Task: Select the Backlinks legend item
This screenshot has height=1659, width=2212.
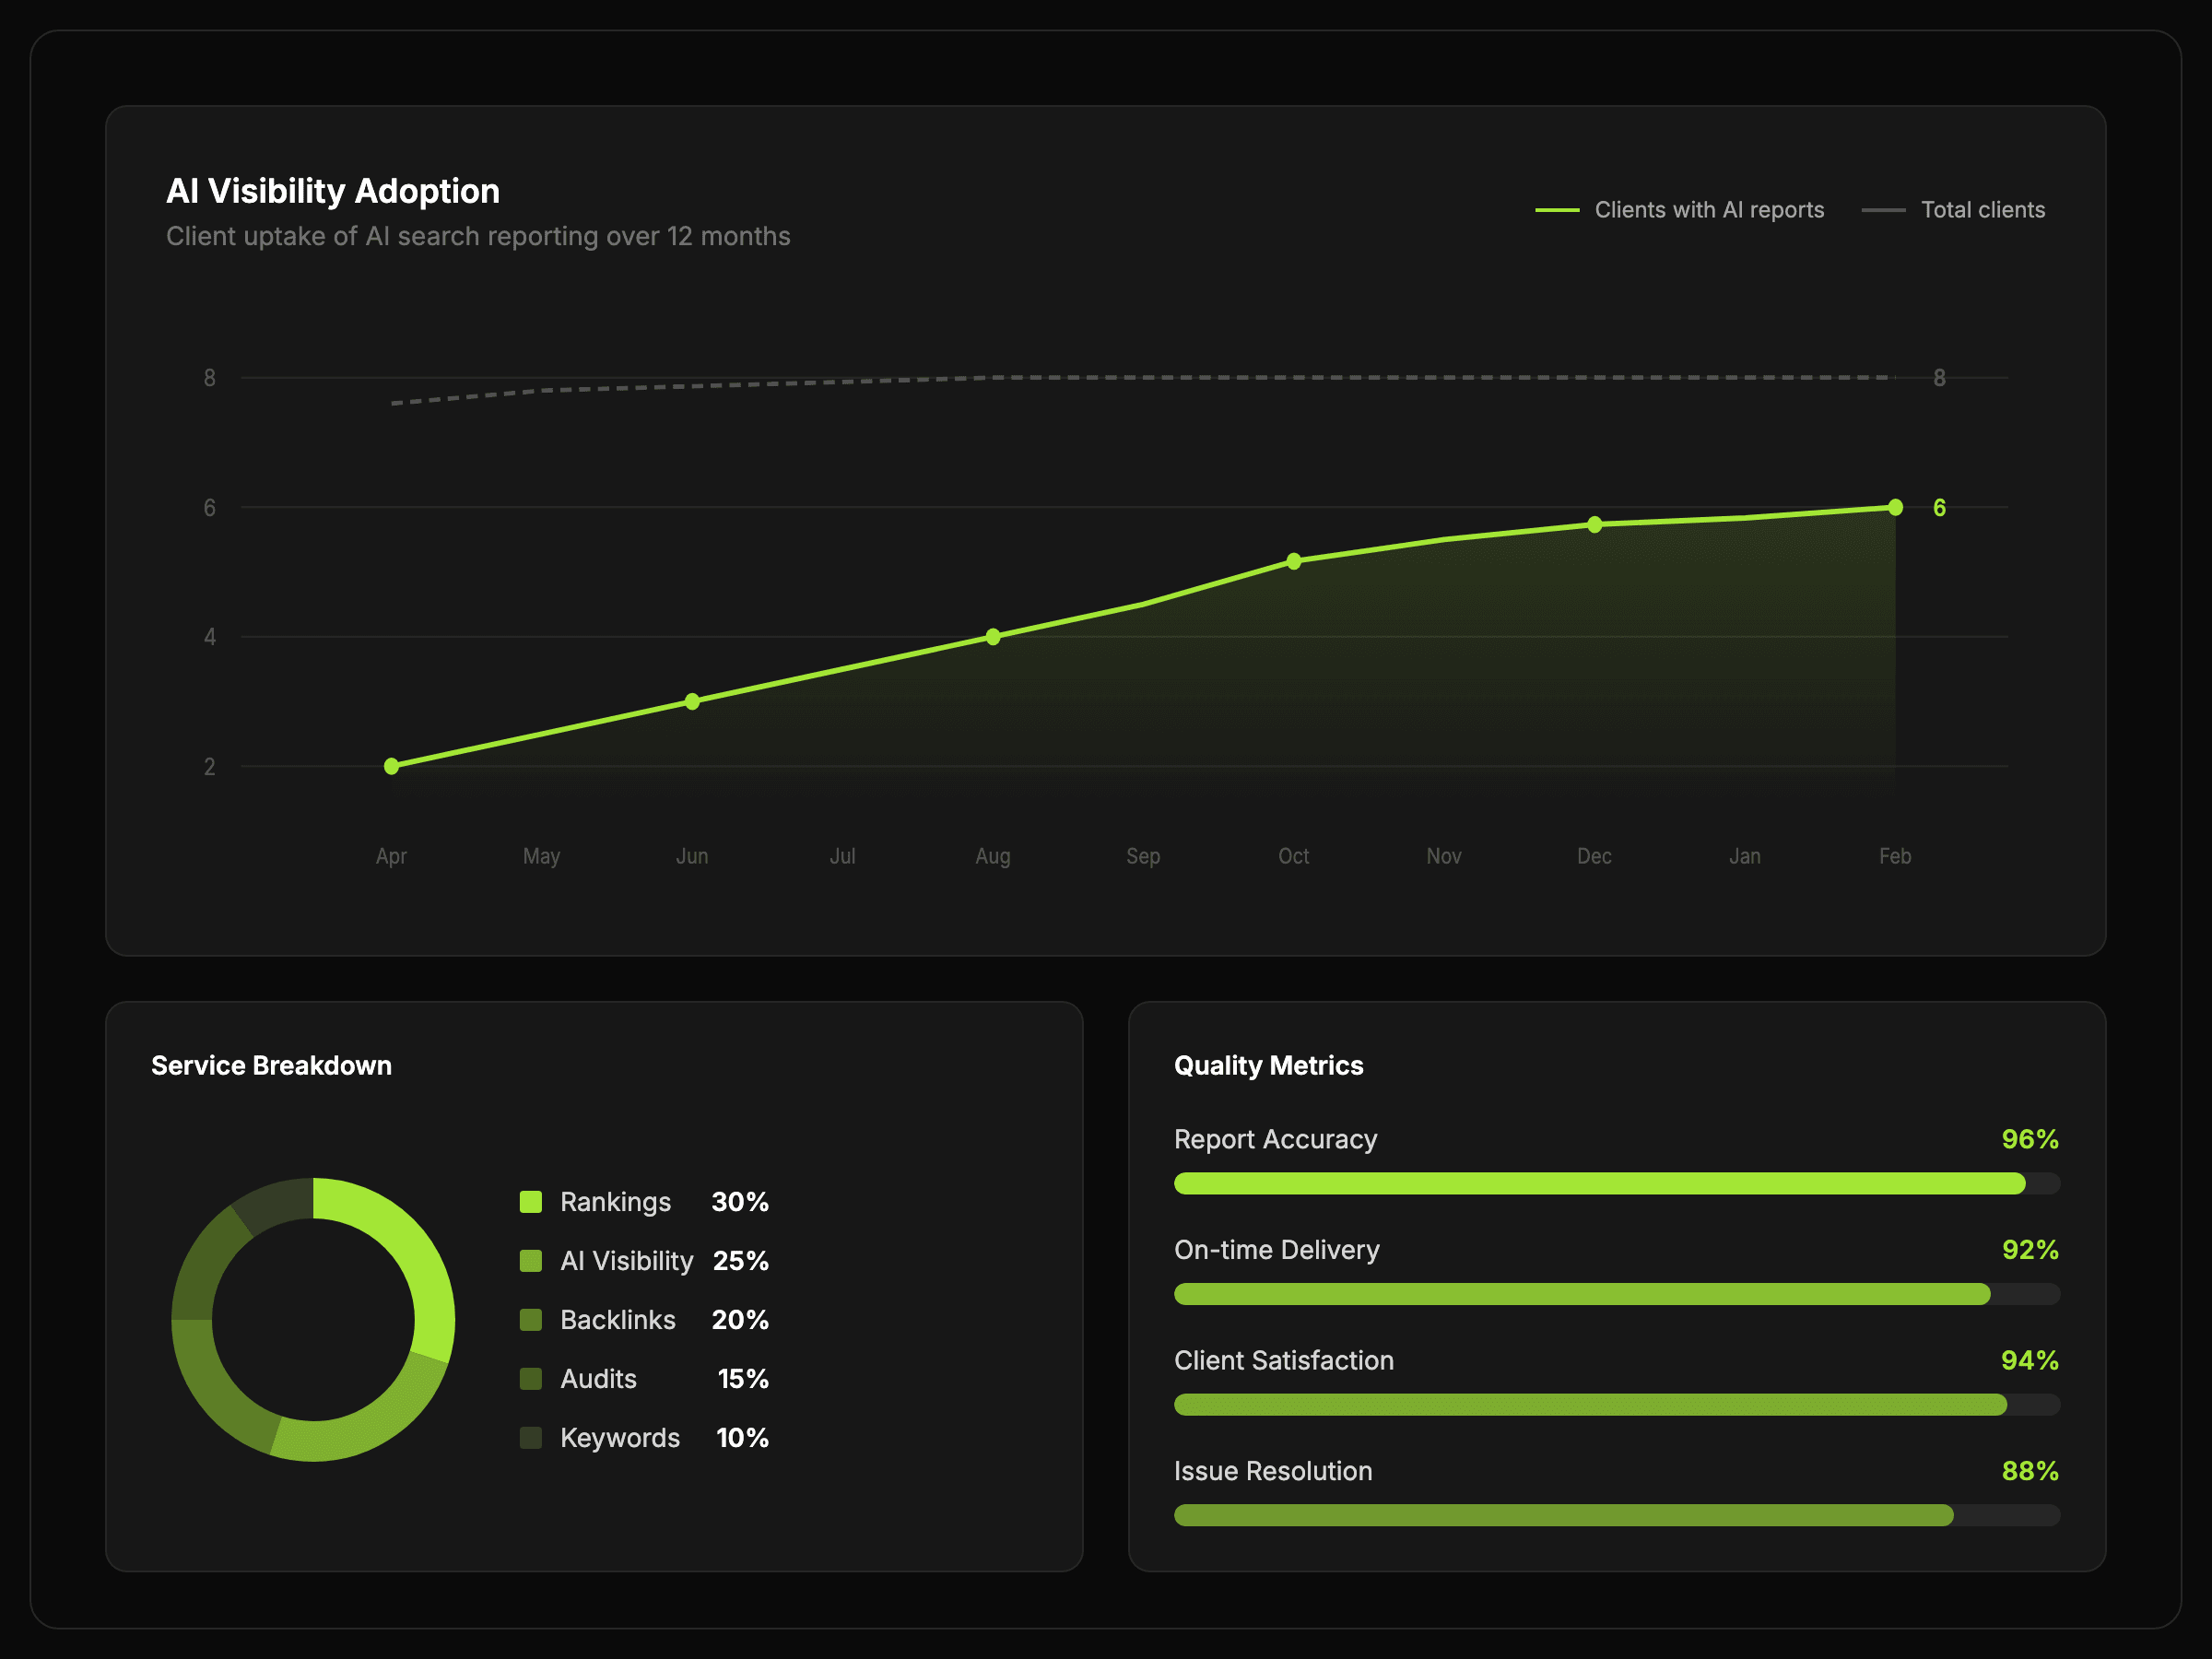Action: coord(617,1320)
